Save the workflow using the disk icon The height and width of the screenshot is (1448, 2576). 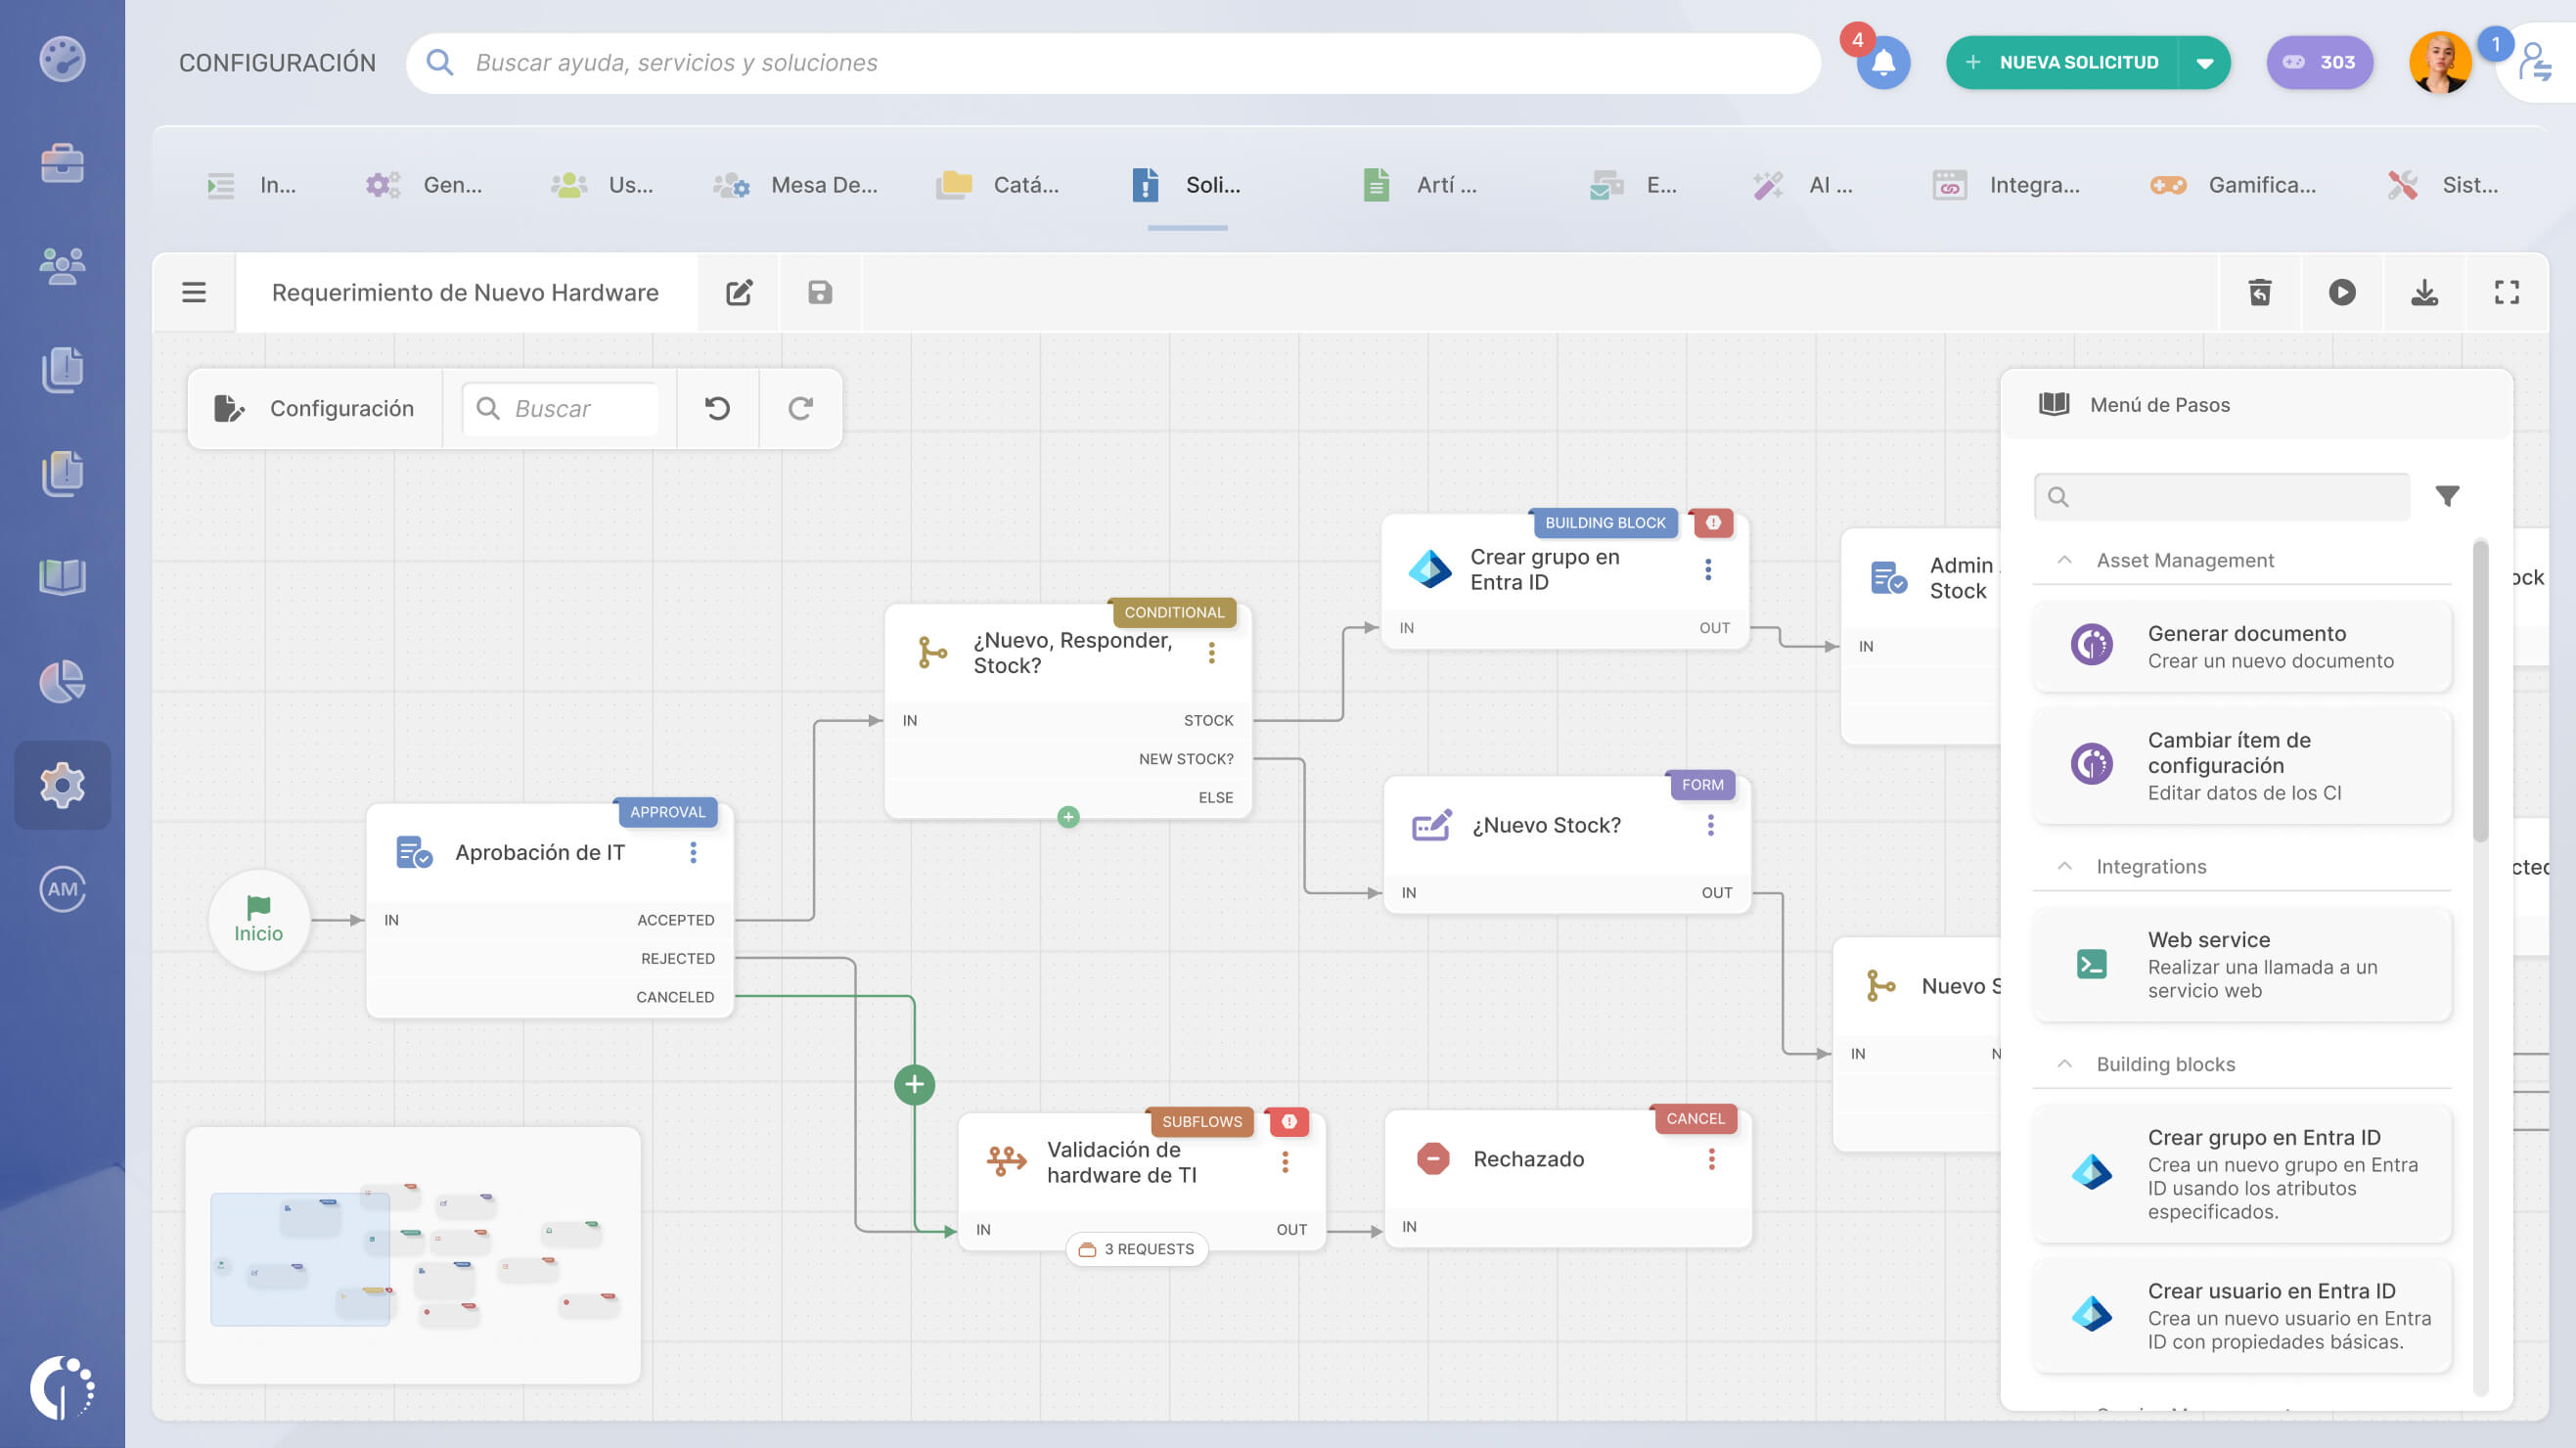pyautogui.click(x=819, y=292)
